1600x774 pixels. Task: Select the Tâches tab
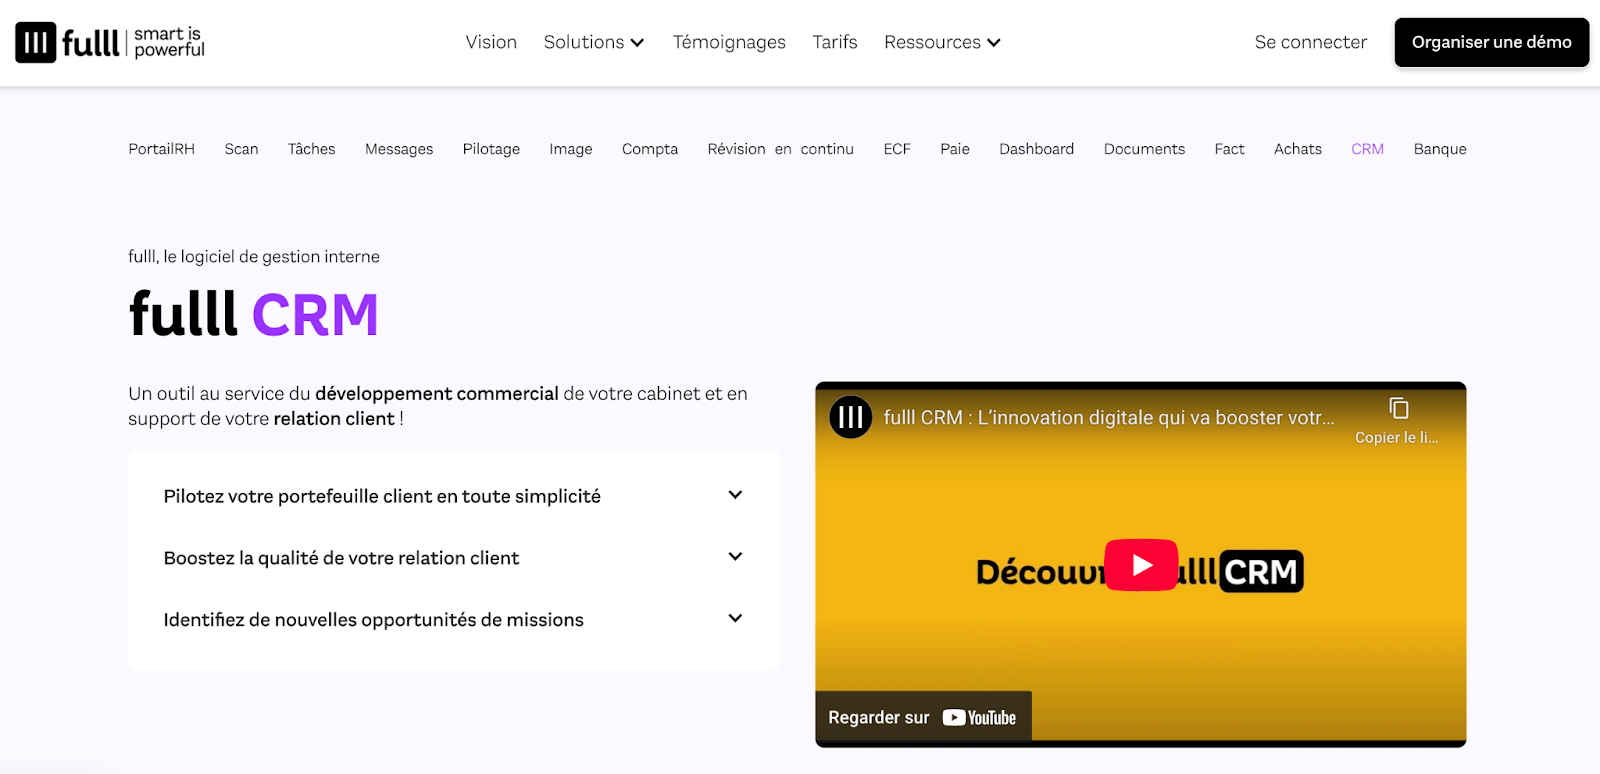click(311, 149)
